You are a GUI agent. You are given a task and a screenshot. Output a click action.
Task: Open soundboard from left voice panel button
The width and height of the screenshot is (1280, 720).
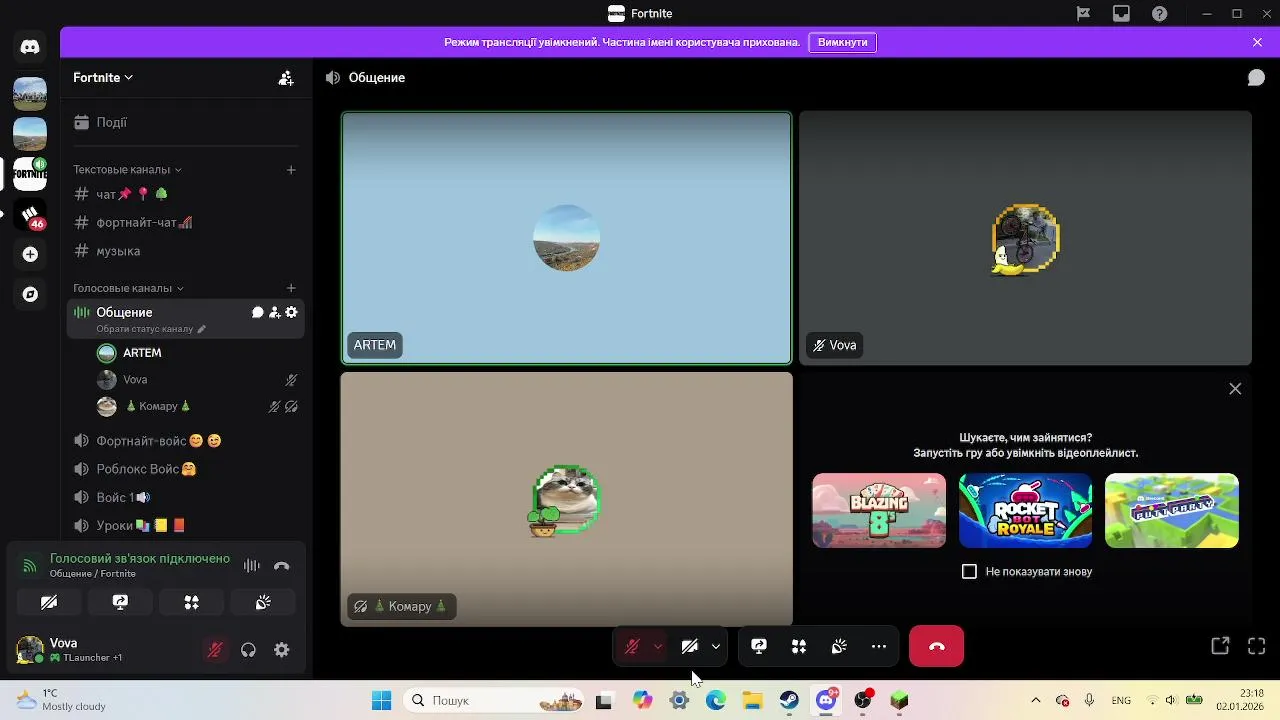pyautogui.click(x=263, y=602)
